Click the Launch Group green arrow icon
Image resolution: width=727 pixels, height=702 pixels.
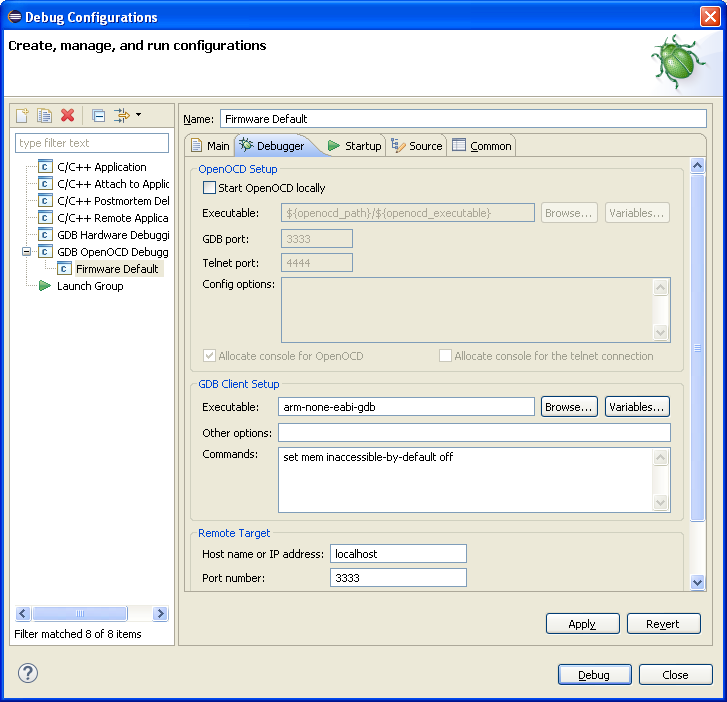[45, 286]
